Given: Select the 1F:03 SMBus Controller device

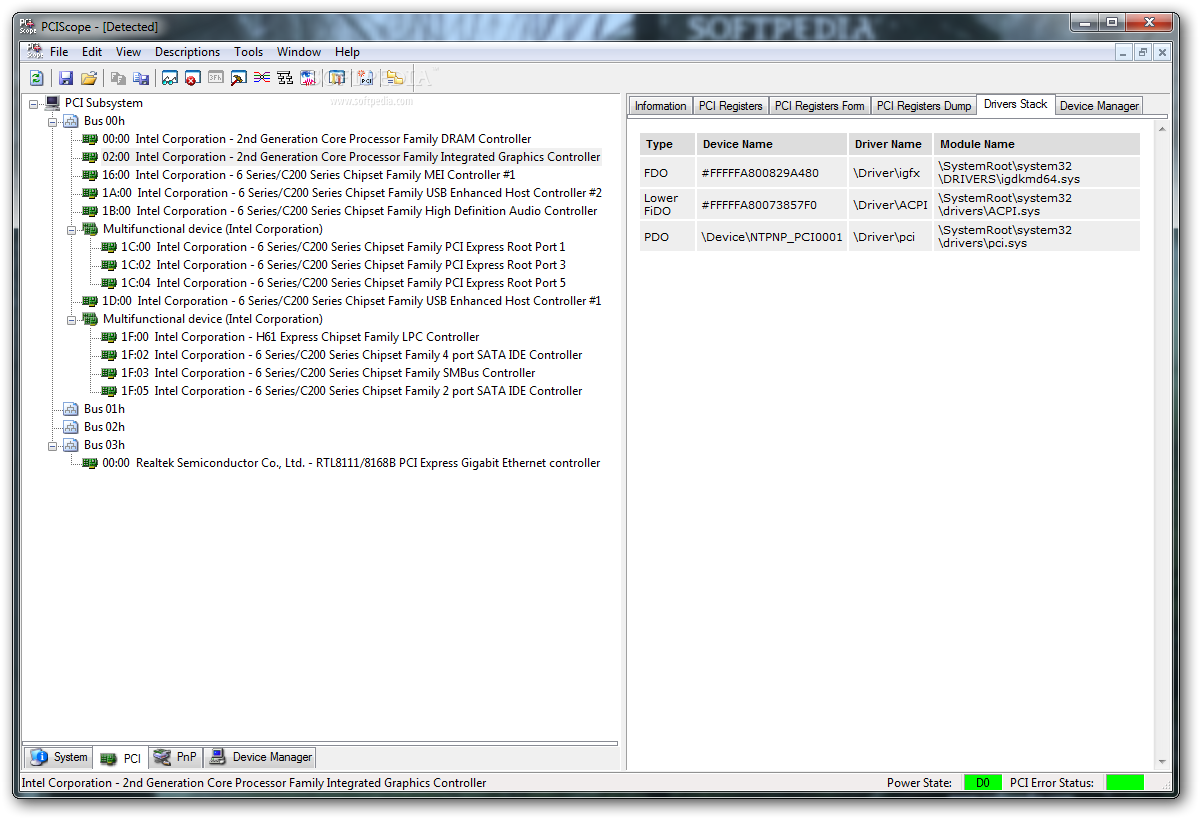Looking at the screenshot, I should pyautogui.click(x=328, y=373).
